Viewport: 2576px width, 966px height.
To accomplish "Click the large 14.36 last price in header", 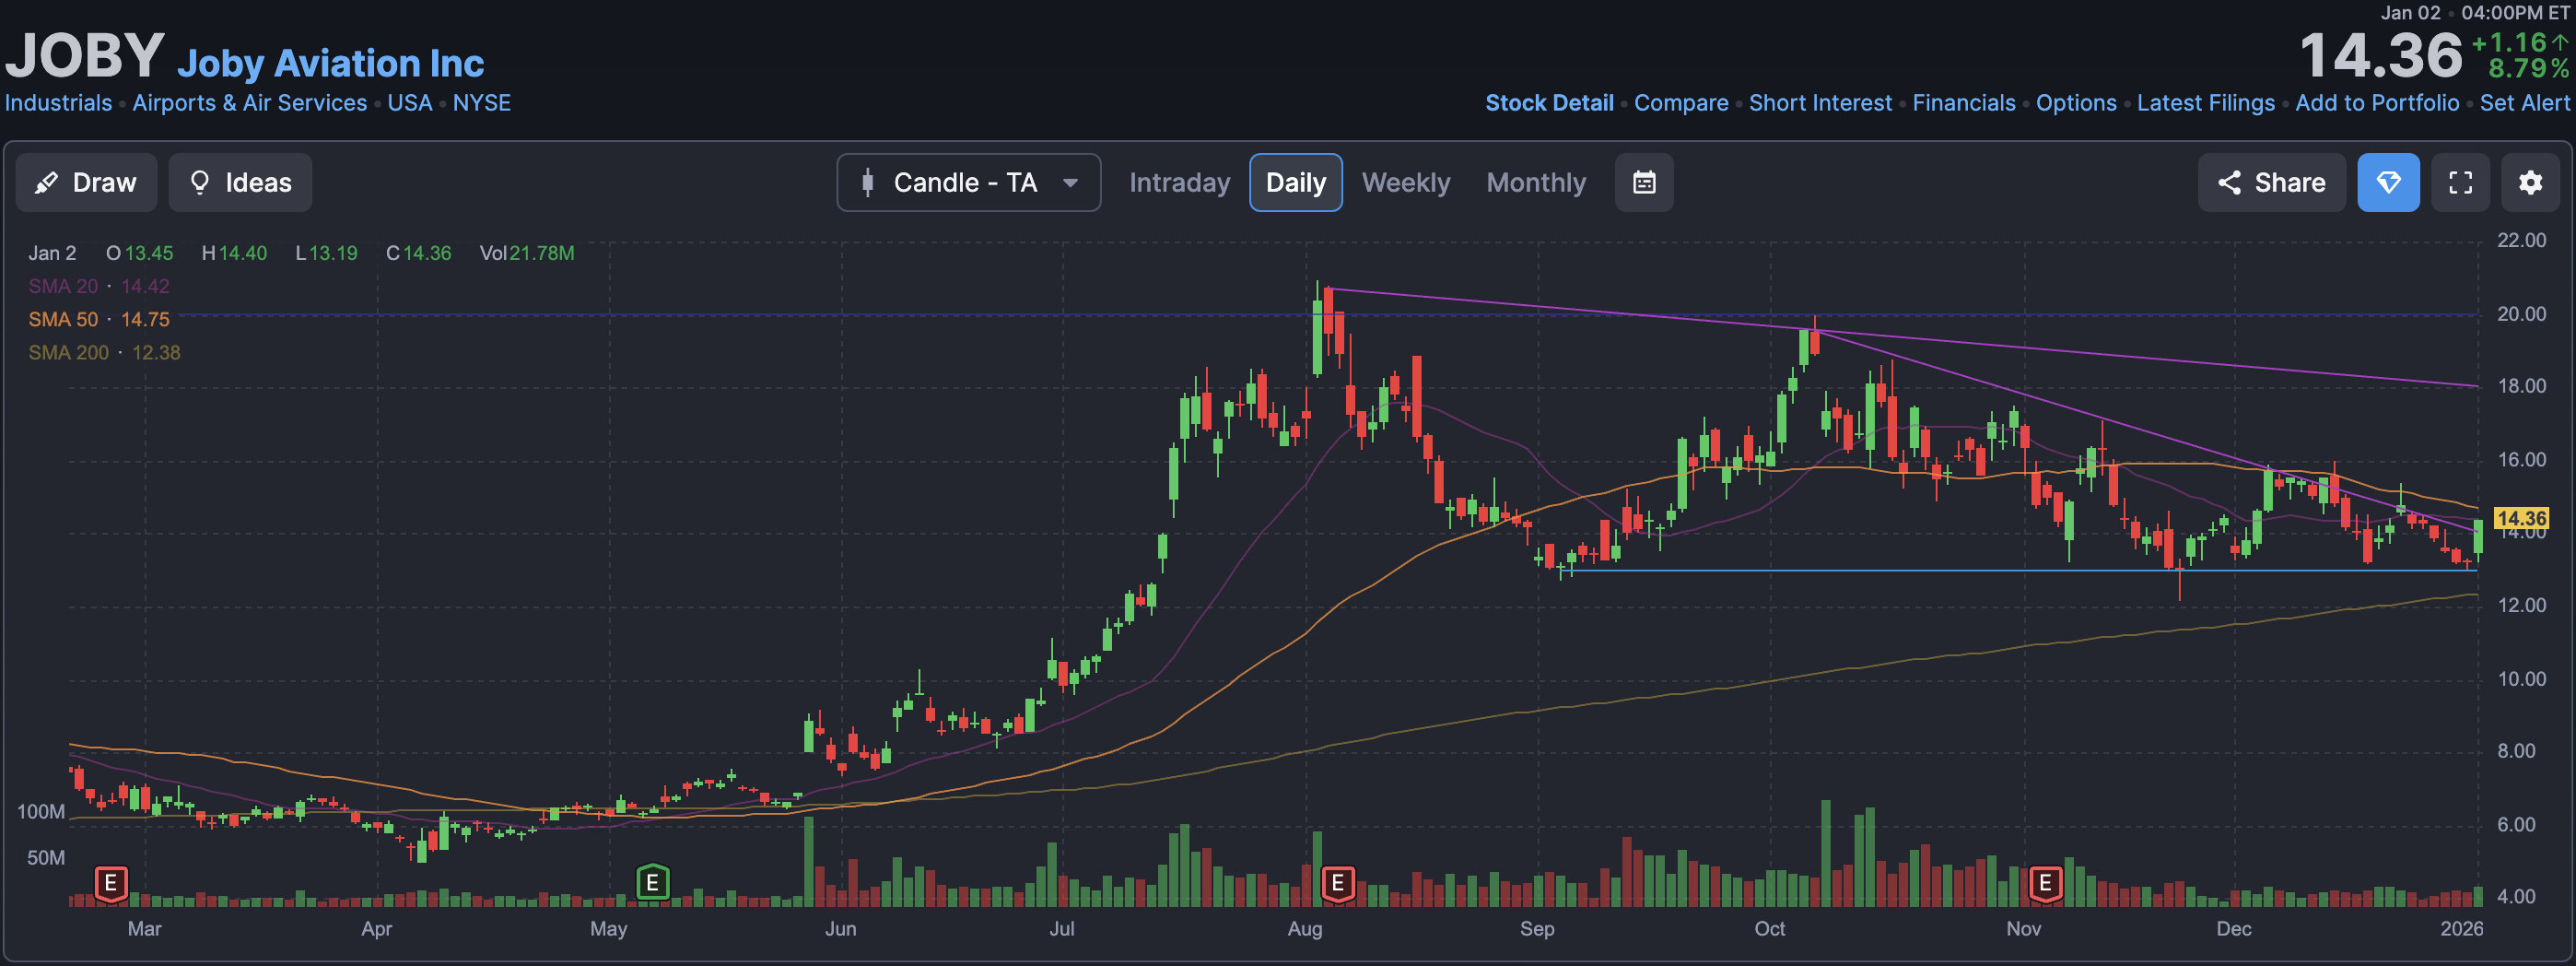I will click(x=2380, y=55).
